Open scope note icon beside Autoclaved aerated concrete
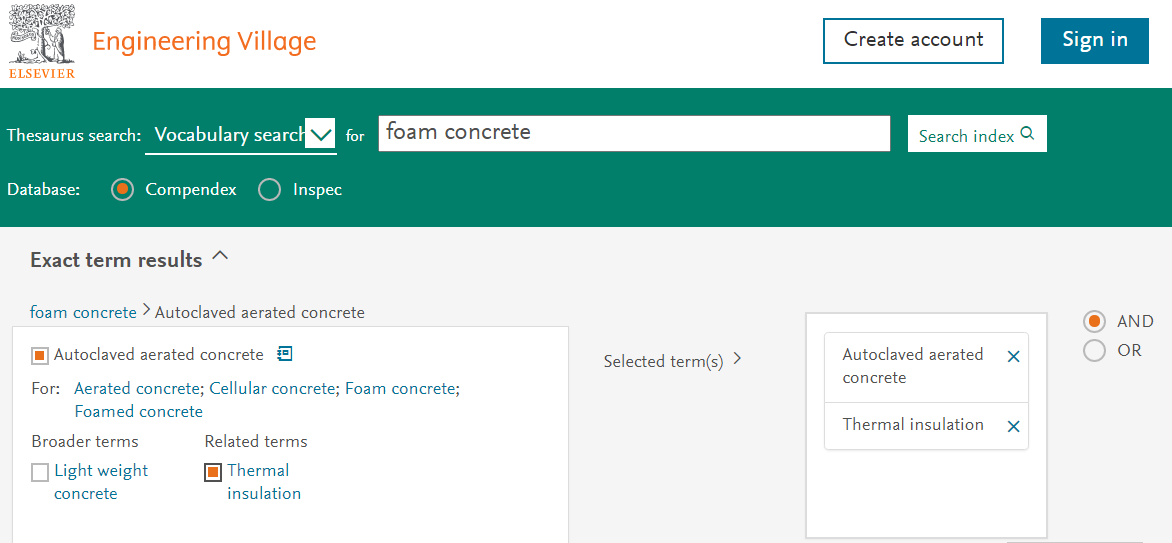Image resolution: width=1172 pixels, height=543 pixels. coord(285,354)
